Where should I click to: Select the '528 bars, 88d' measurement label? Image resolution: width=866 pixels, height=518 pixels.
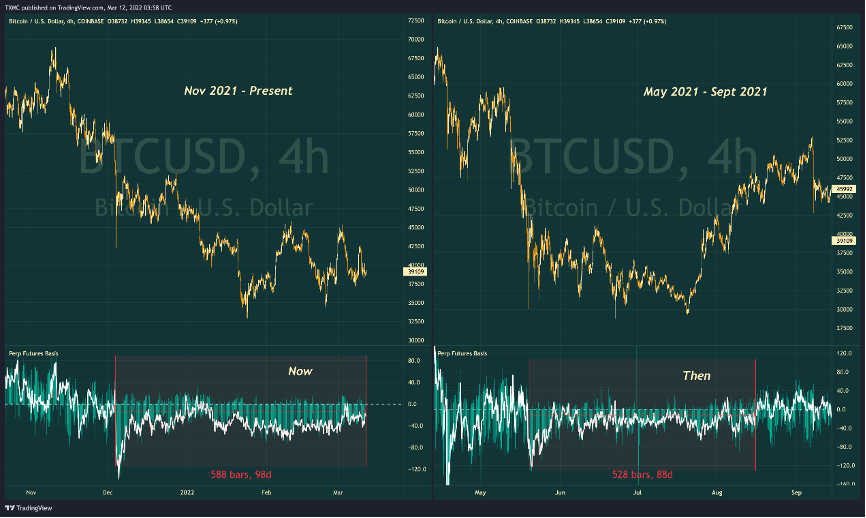pyautogui.click(x=642, y=474)
